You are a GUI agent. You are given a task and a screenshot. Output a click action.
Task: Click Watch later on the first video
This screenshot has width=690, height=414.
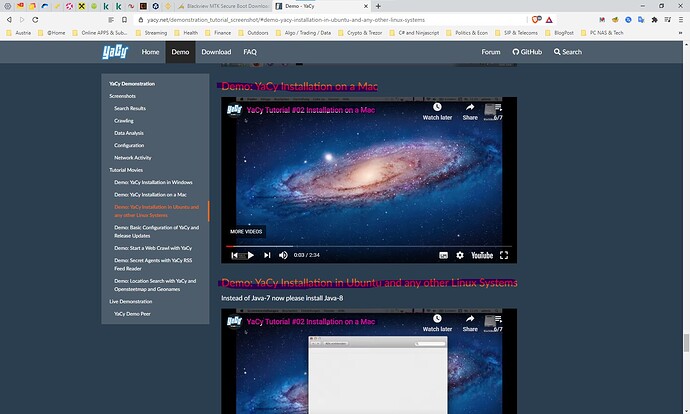[x=437, y=112]
